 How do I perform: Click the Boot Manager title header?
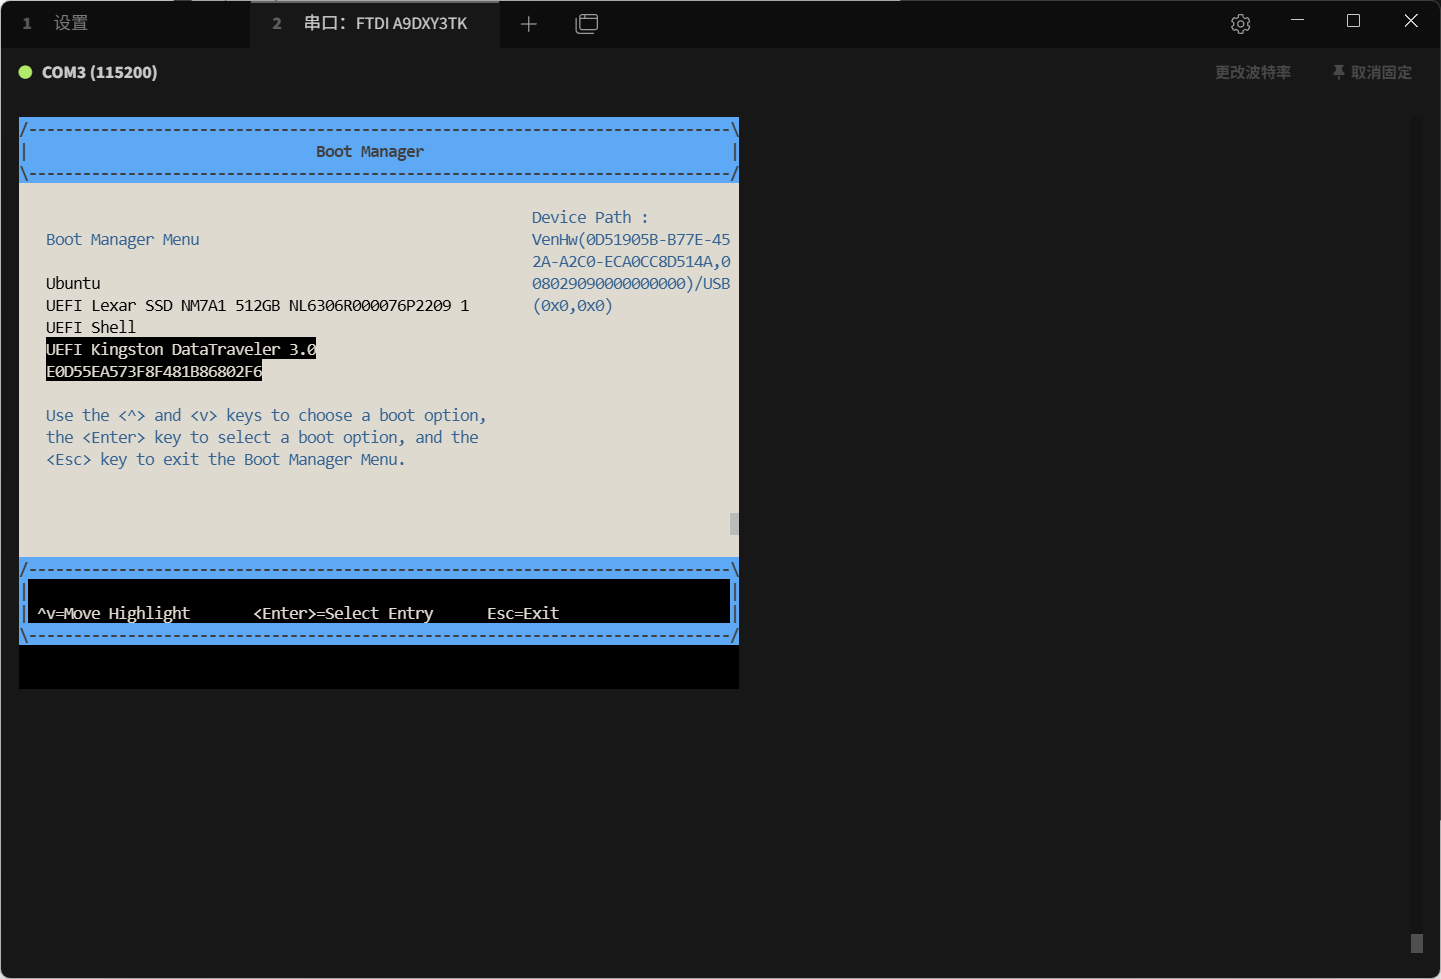370,151
